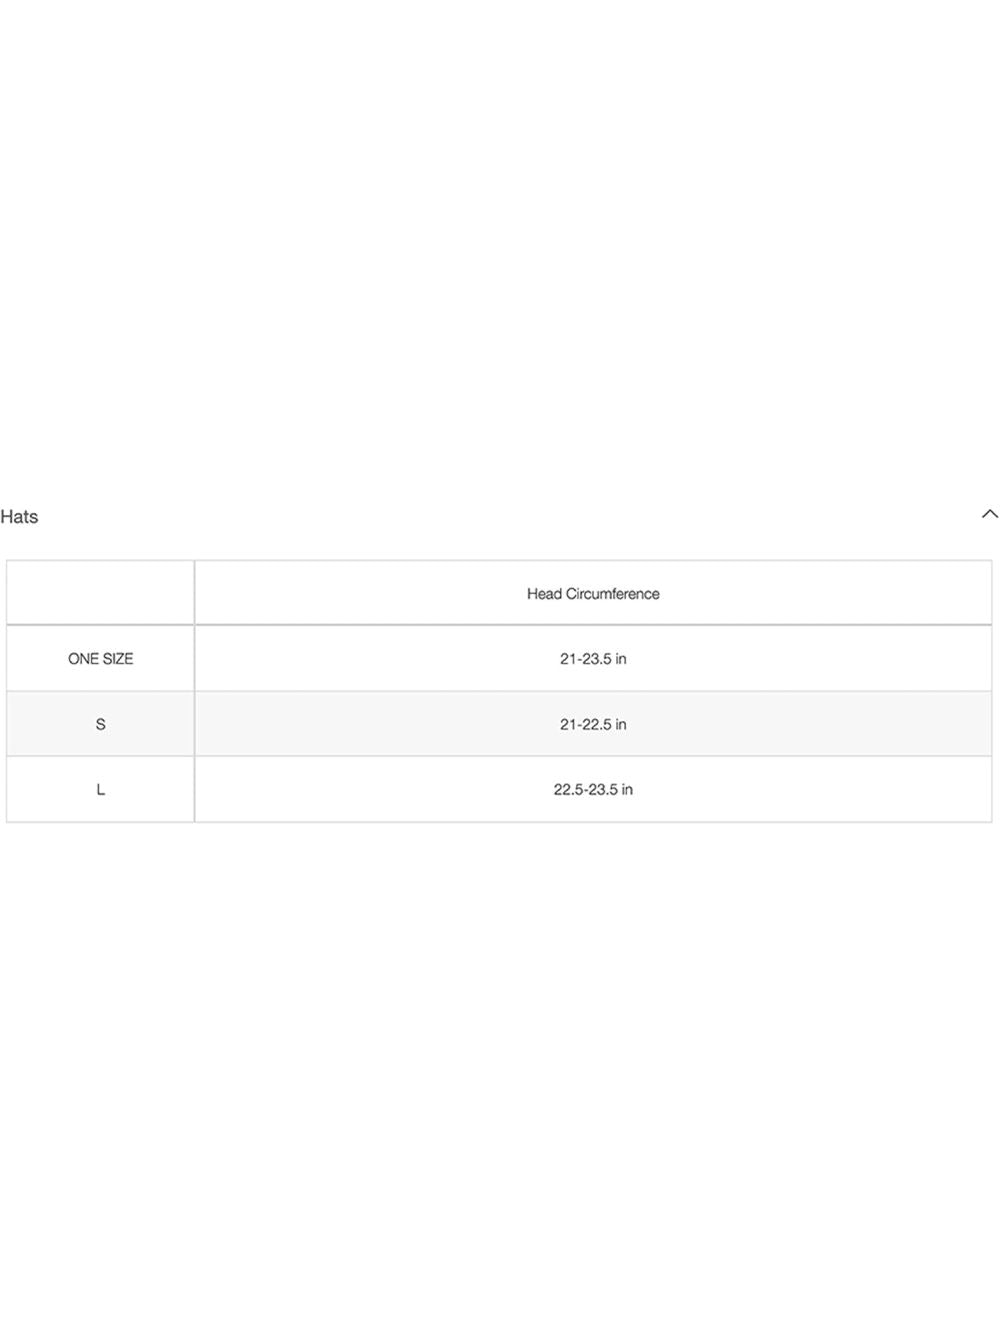Click the text ONE SIZE in the first column
The width and height of the screenshot is (1000, 1334).
[100, 659]
